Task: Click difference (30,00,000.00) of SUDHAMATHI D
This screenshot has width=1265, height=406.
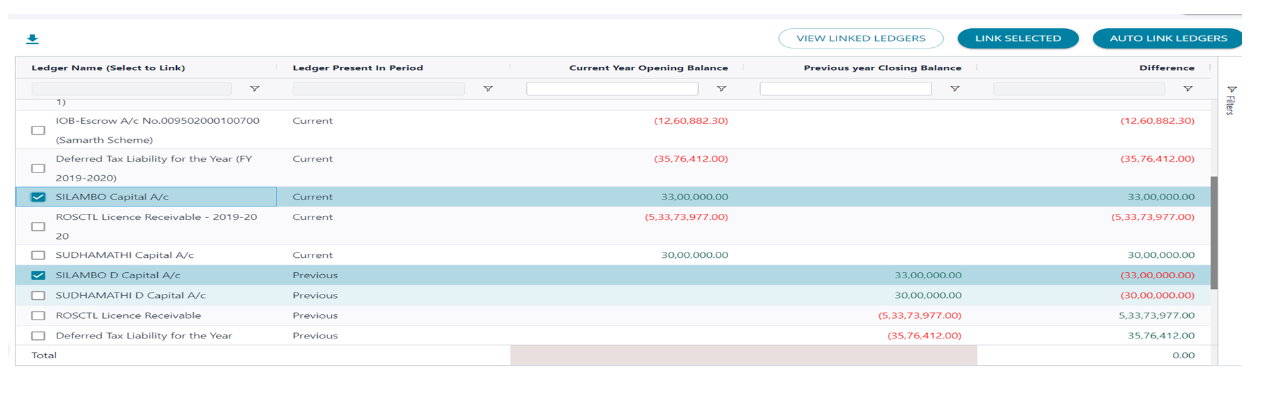Action: [x=1158, y=295]
